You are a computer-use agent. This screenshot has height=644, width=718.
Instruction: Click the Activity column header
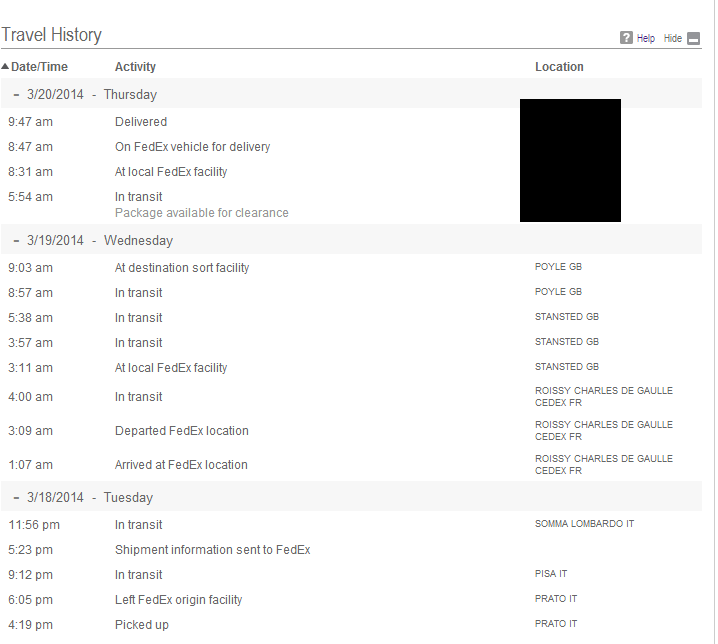pos(135,67)
